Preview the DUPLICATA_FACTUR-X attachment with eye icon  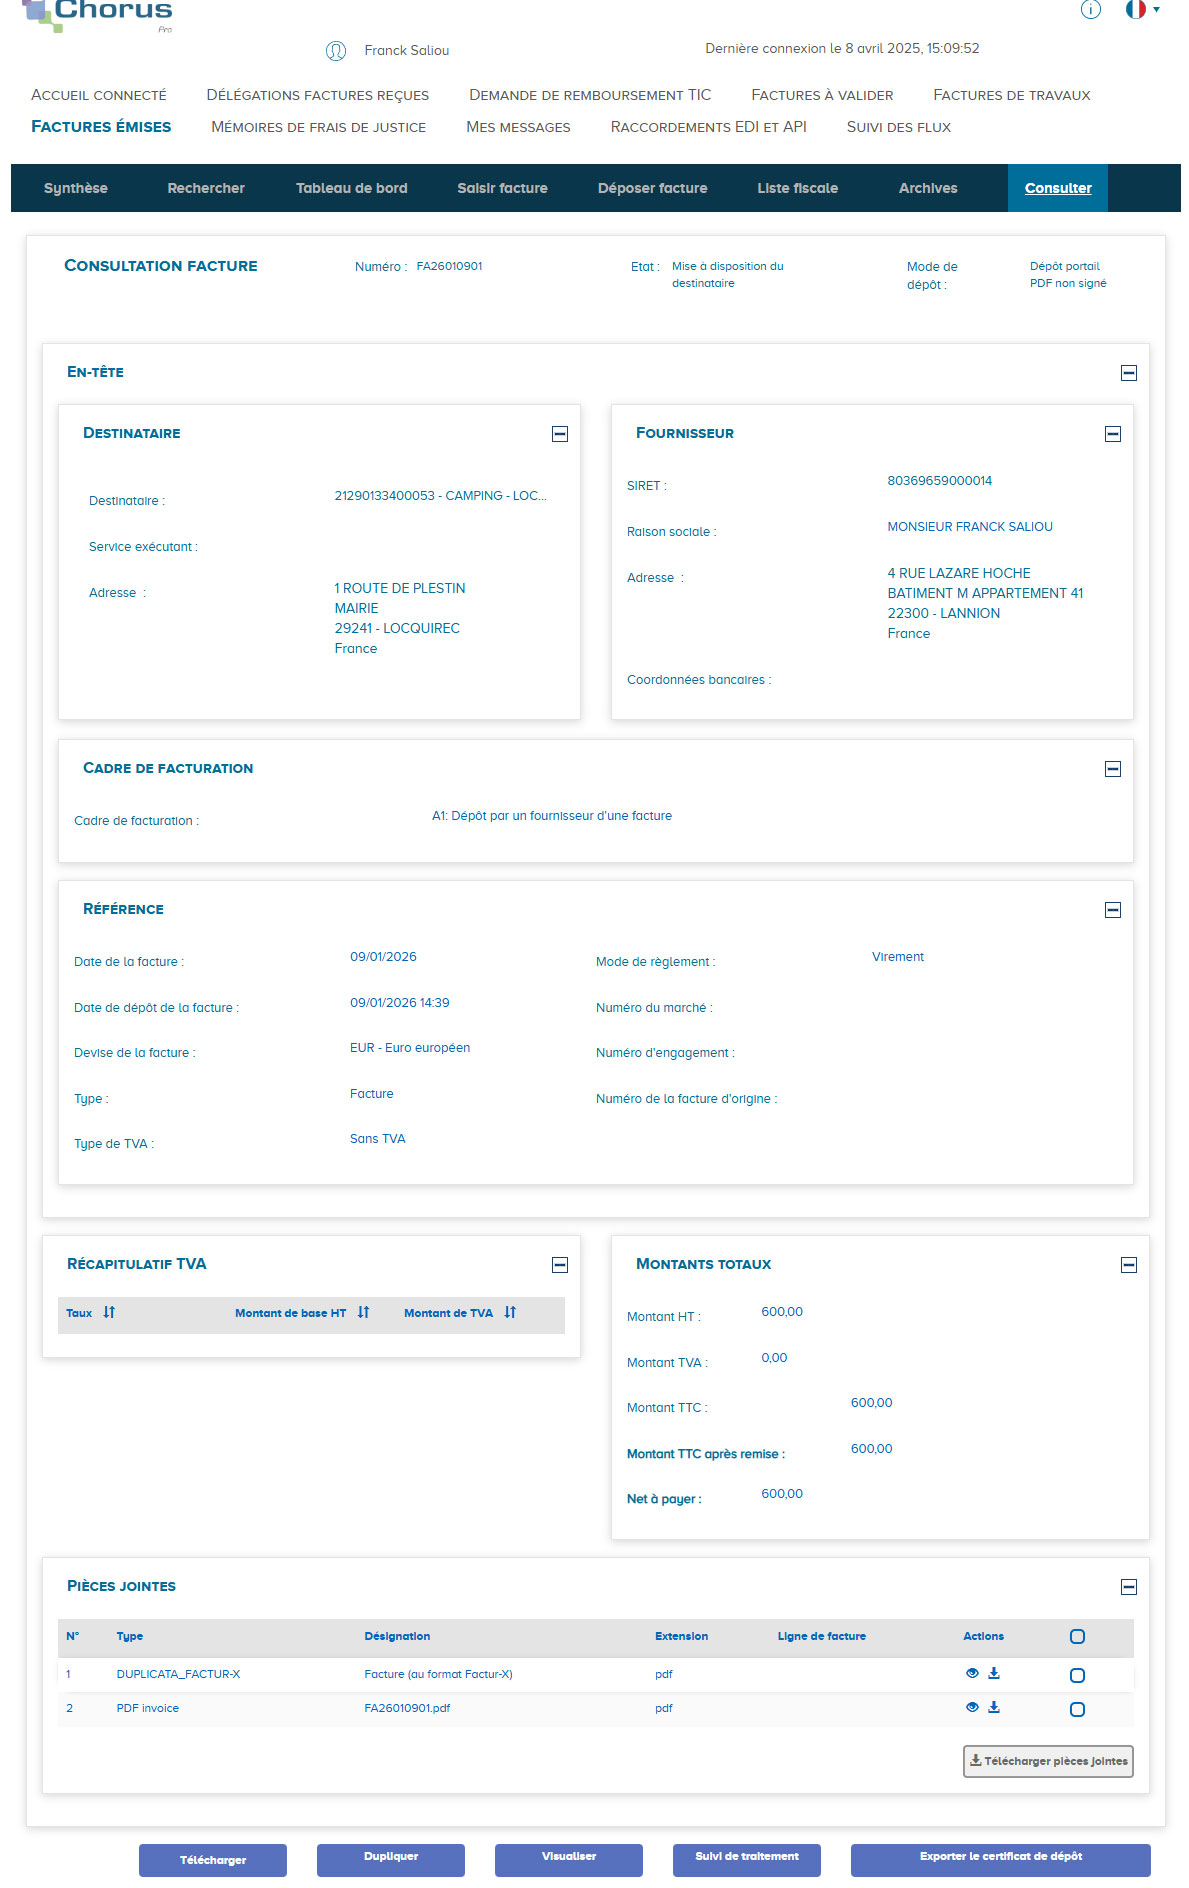click(x=972, y=1673)
